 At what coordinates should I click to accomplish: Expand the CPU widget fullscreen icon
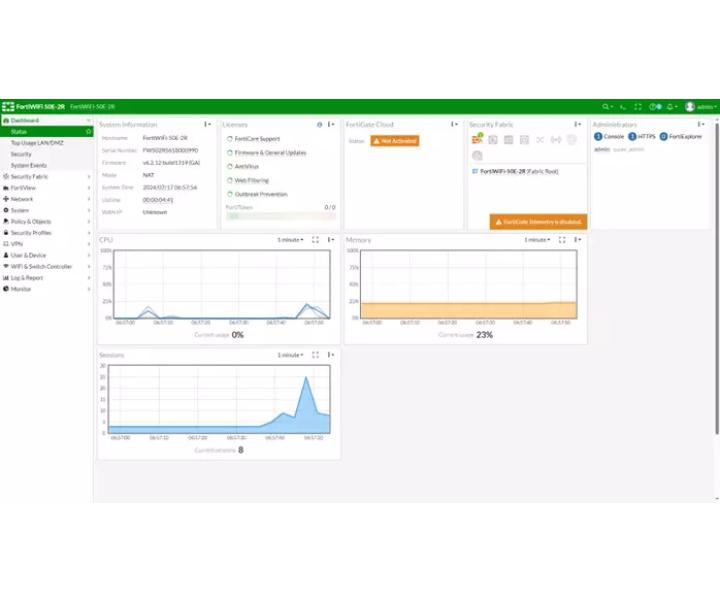coord(315,240)
